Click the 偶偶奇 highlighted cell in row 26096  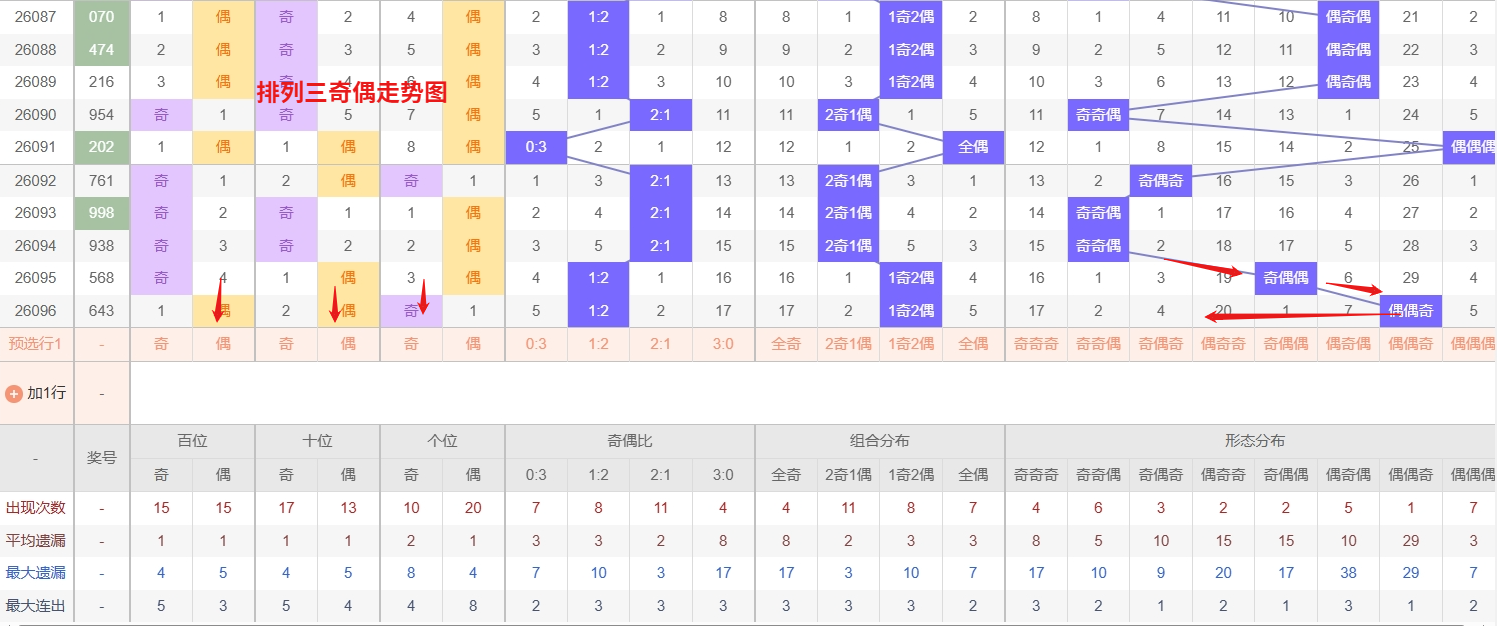1410,310
